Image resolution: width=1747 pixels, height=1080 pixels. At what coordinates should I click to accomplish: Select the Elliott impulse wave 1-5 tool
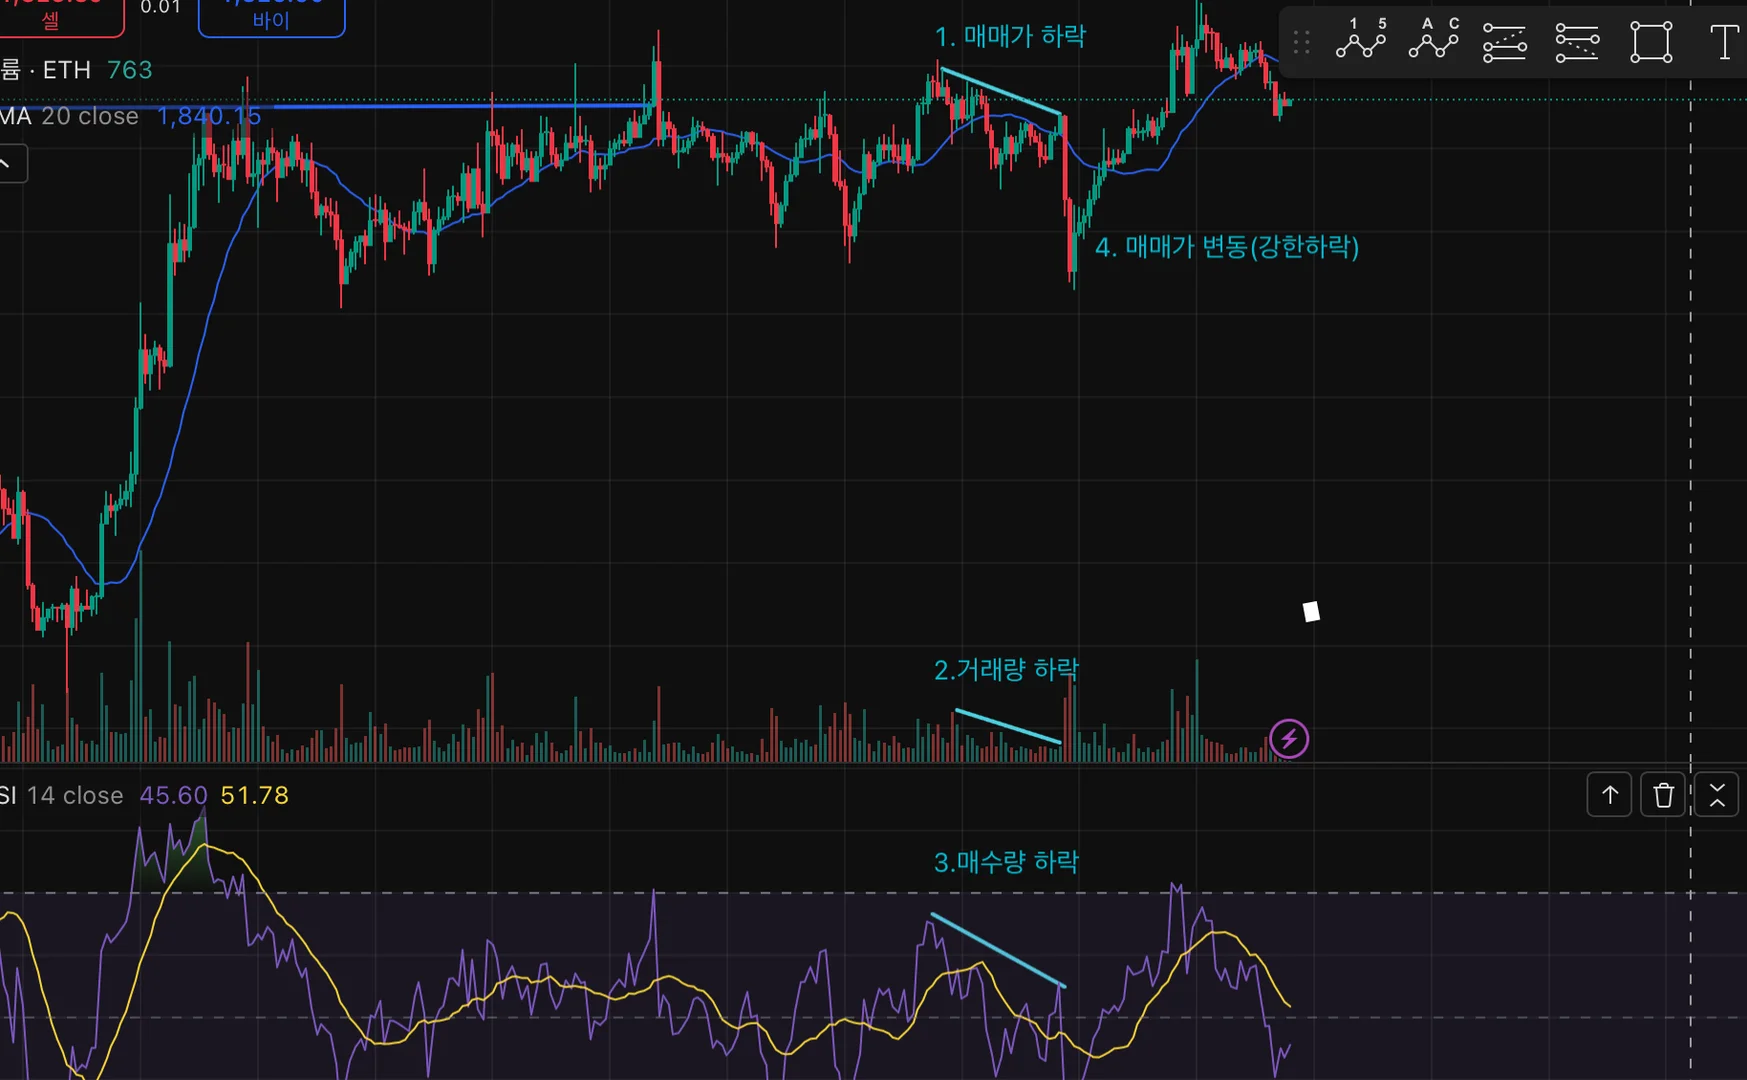point(1361,41)
